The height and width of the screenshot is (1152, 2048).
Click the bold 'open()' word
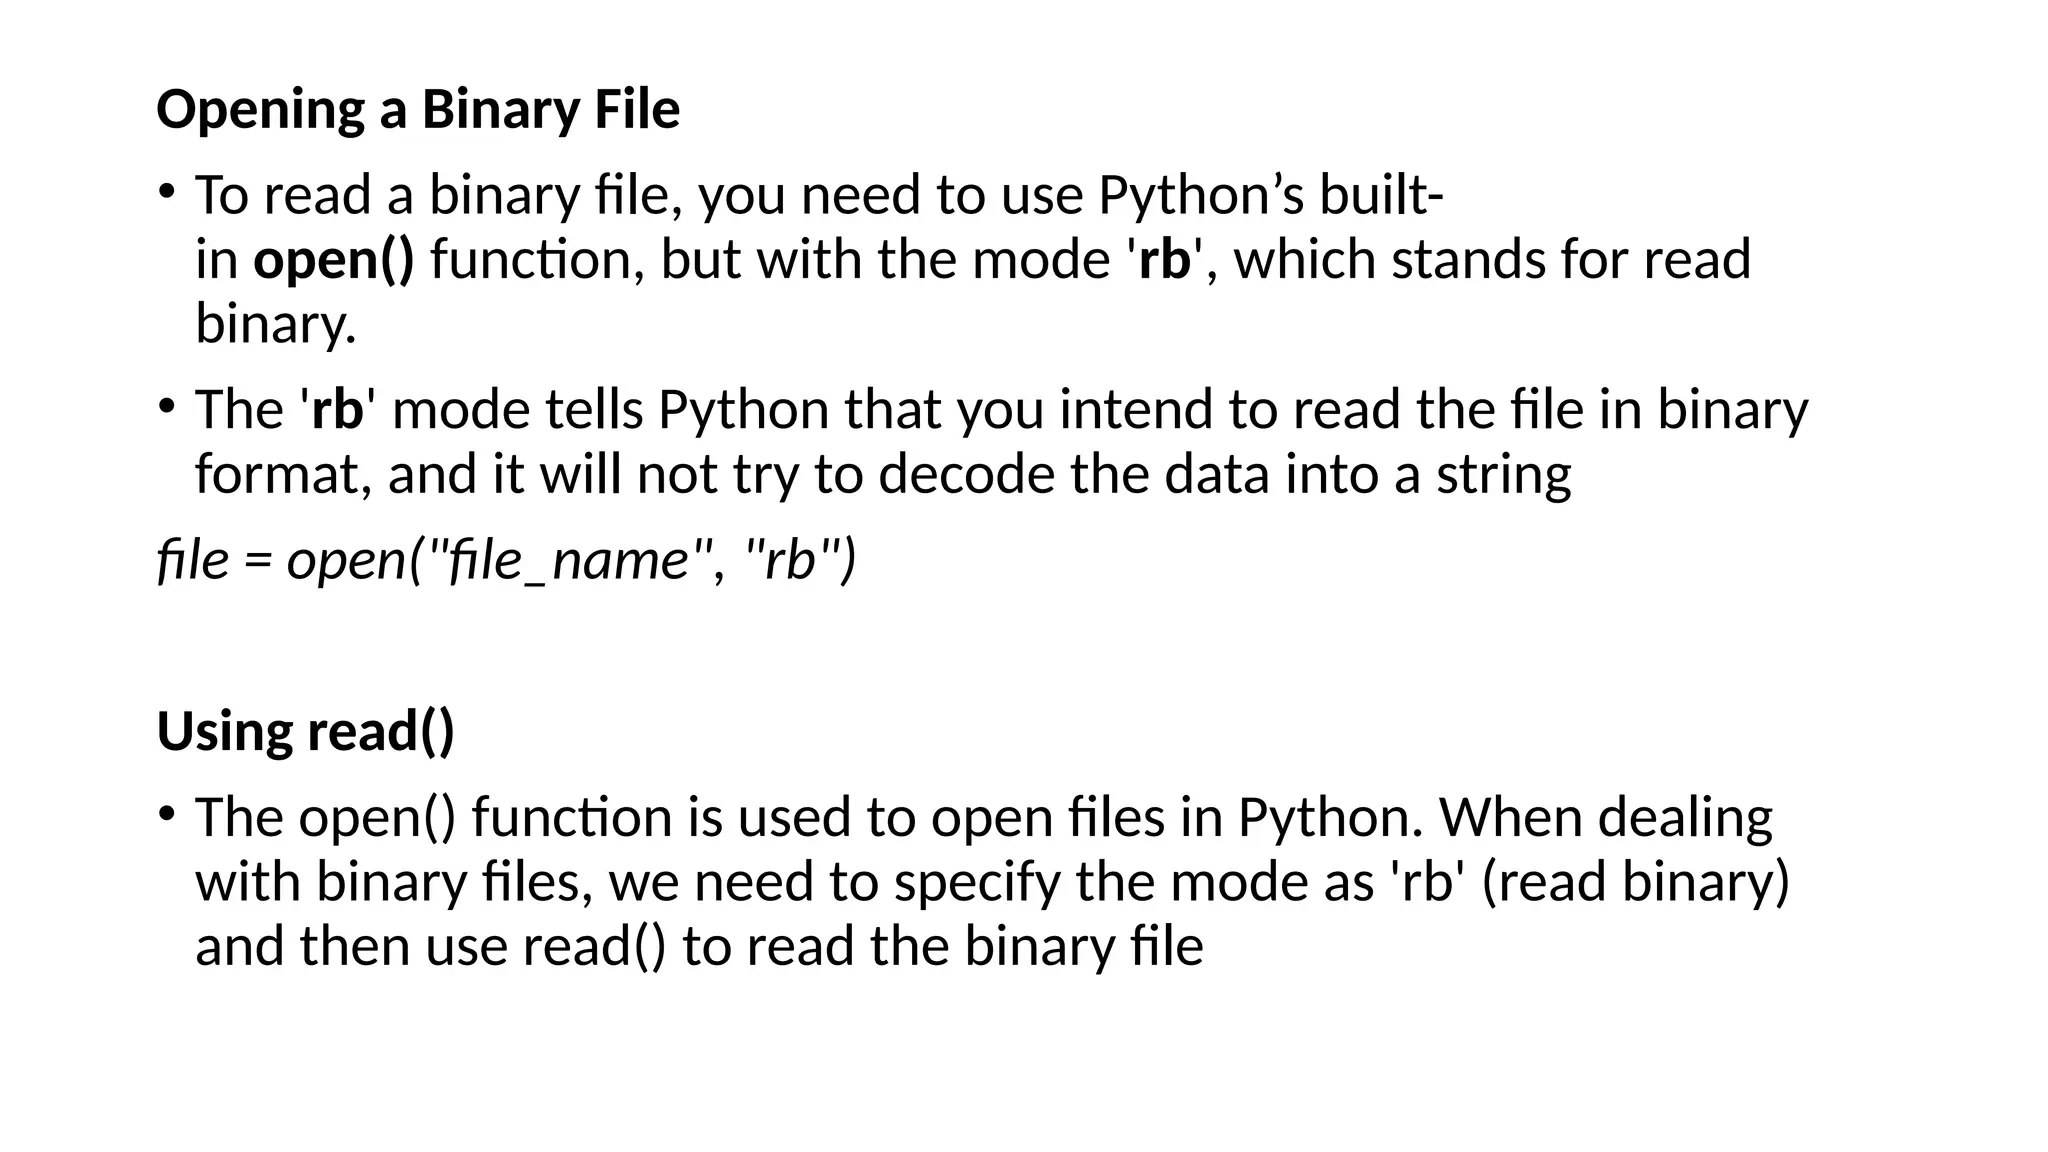(x=333, y=259)
